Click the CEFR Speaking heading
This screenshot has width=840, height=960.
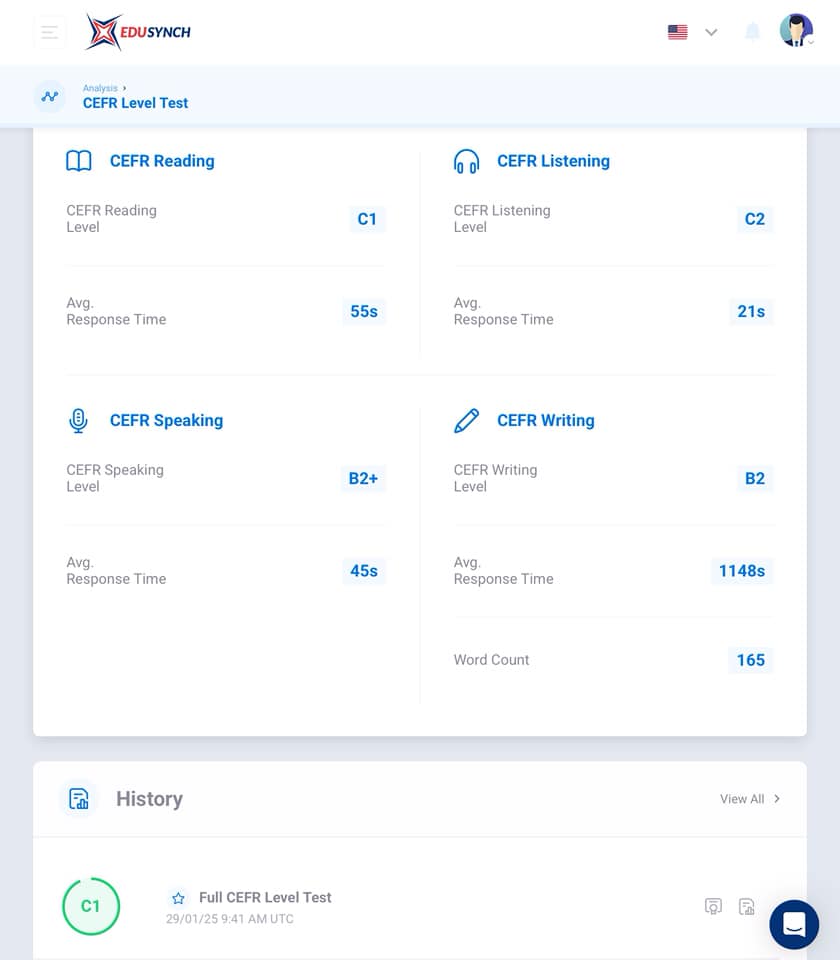(167, 421)
